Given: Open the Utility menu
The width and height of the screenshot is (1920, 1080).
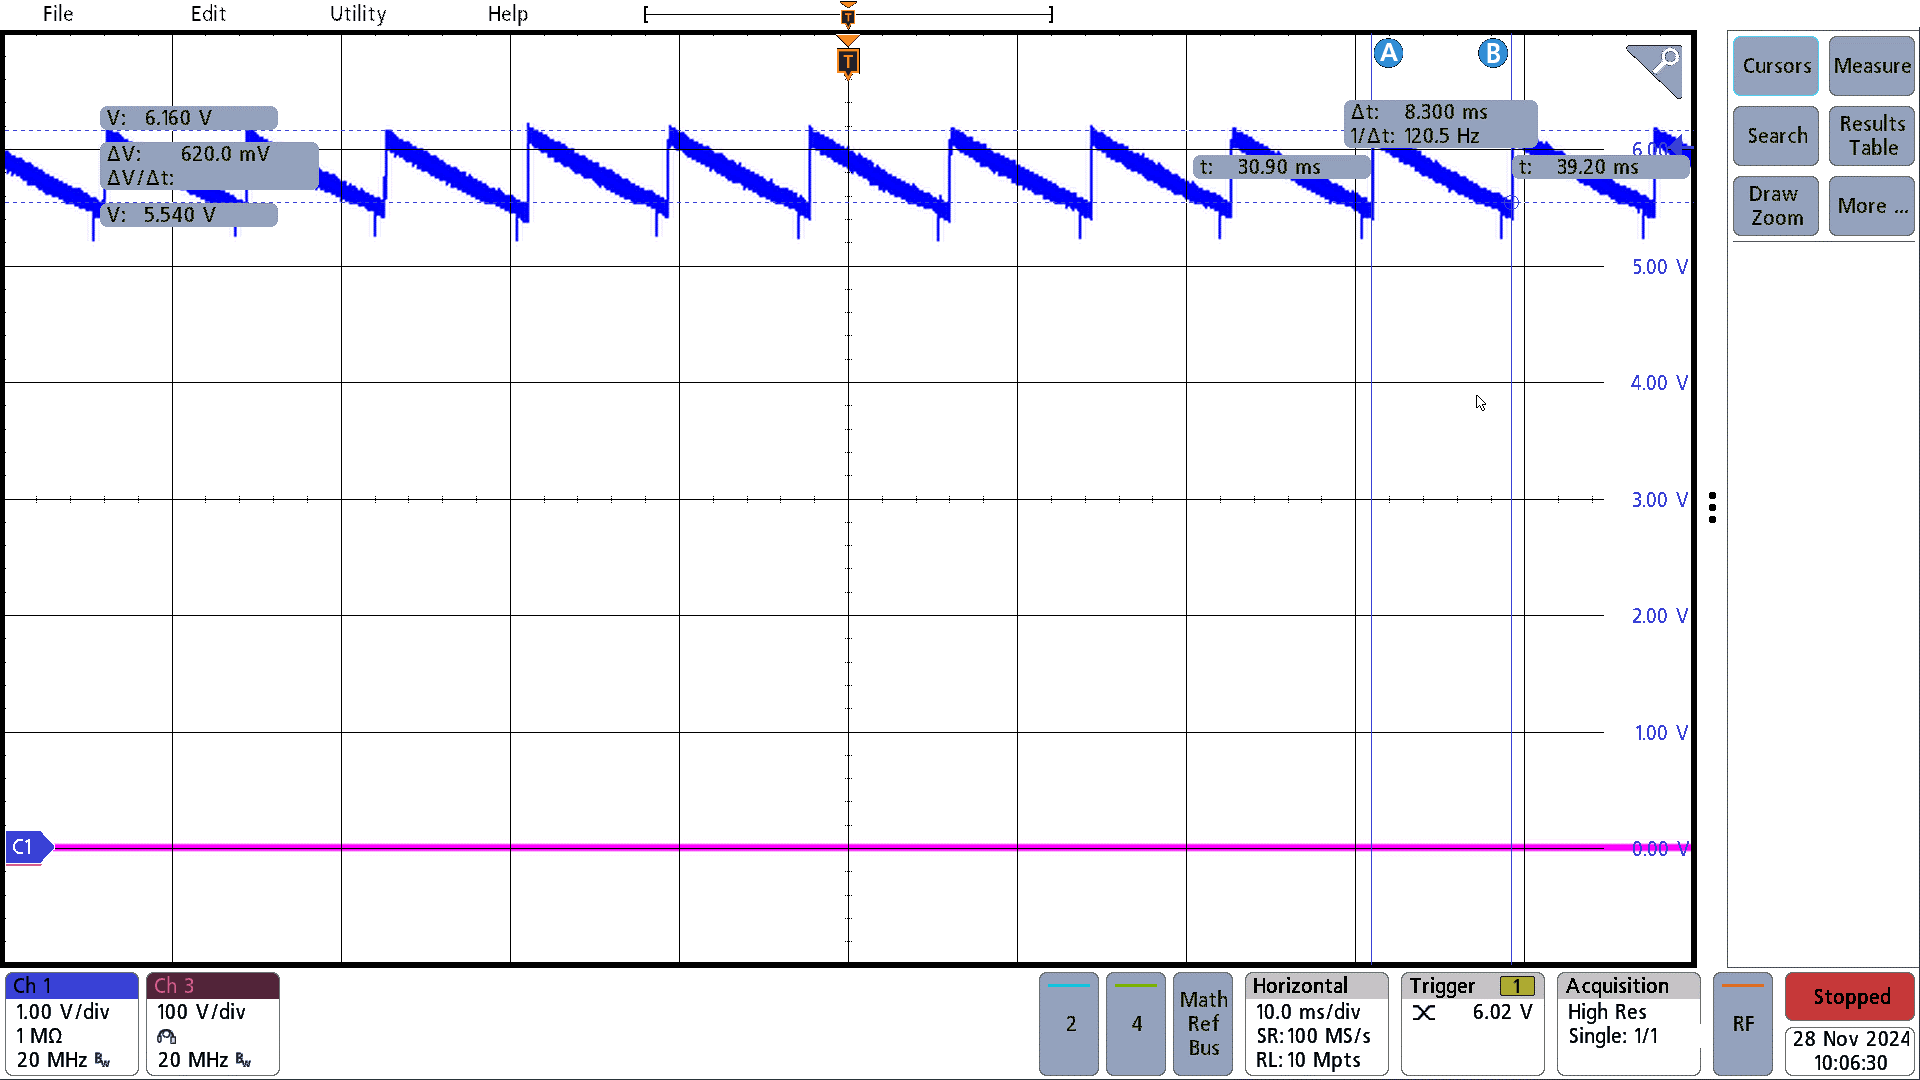Looking at the screenshot, I should tap(358, 14).
